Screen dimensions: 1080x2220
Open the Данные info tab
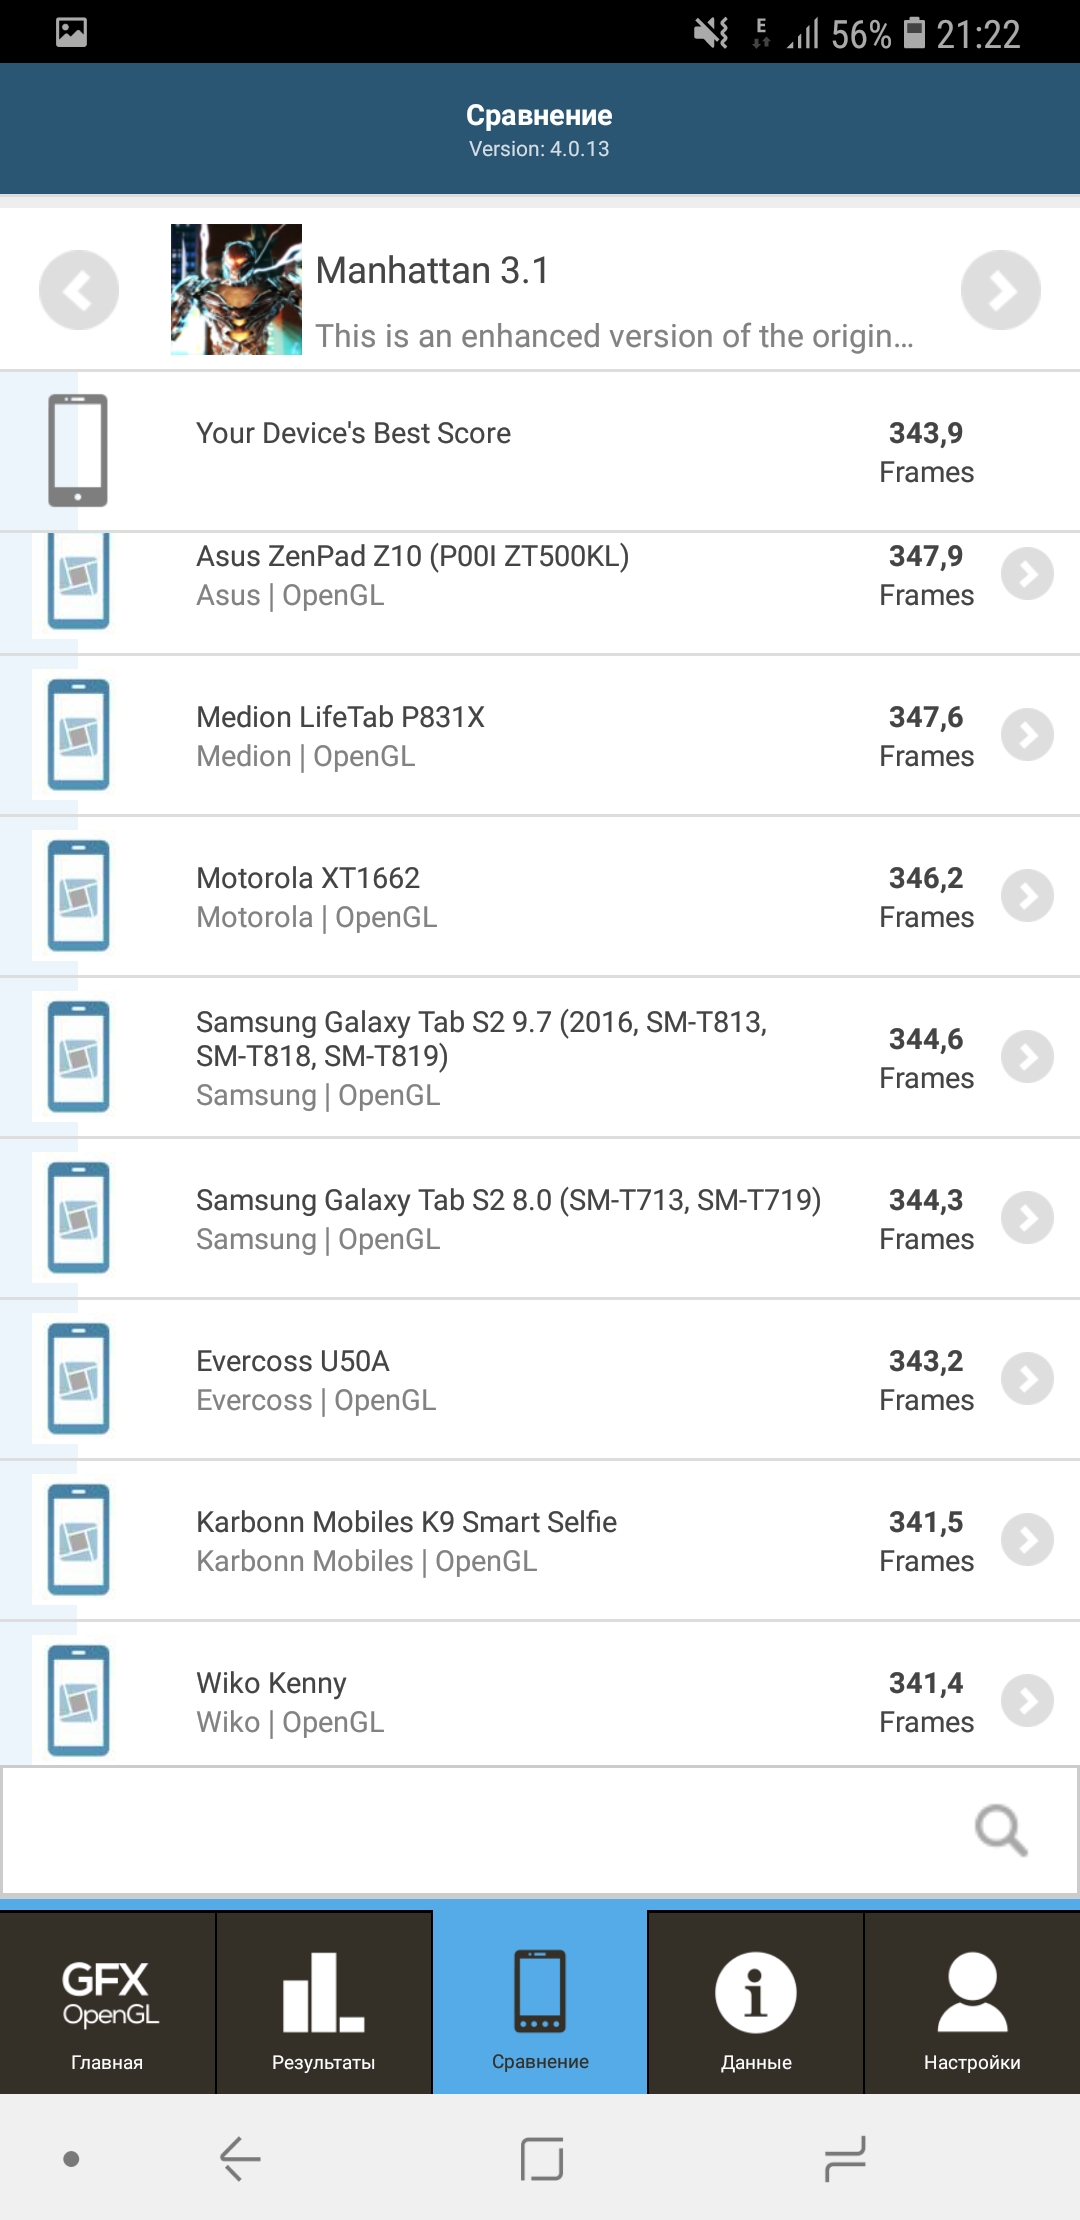point(756,2003)
